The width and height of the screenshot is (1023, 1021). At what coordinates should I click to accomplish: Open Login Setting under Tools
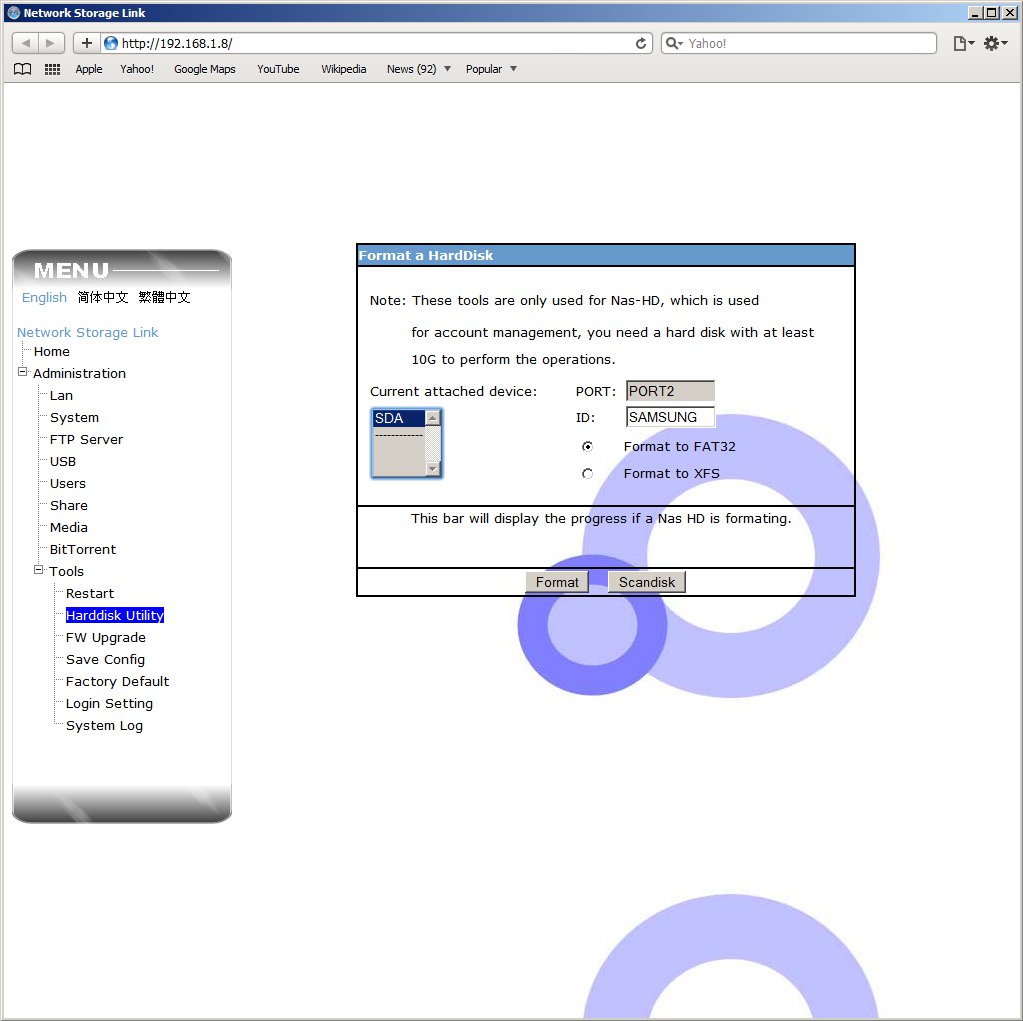[x=109, y=703]
